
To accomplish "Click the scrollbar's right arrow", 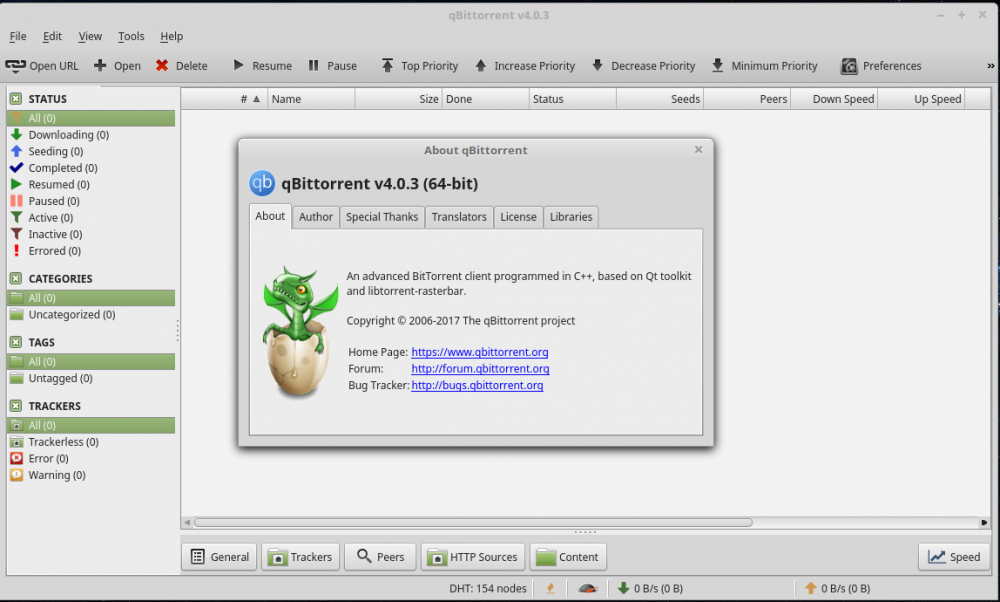I will tap(984, 522).
